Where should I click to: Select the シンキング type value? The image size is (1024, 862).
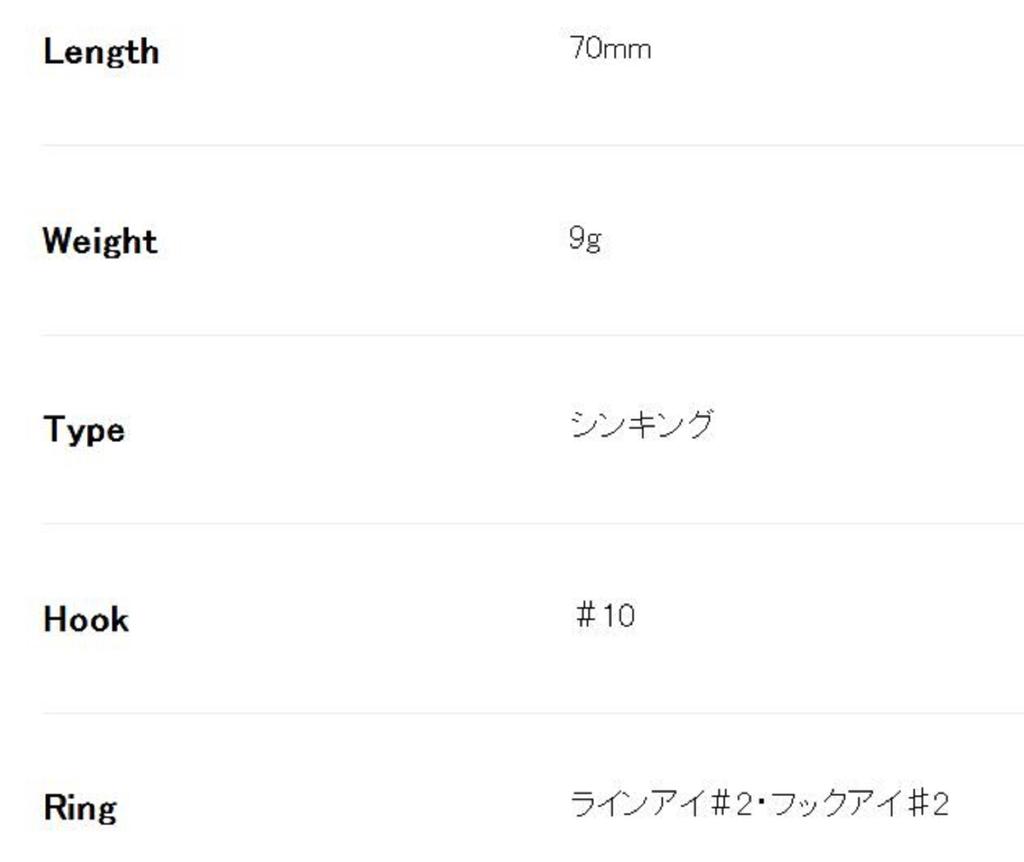click(x=642, y=425)
